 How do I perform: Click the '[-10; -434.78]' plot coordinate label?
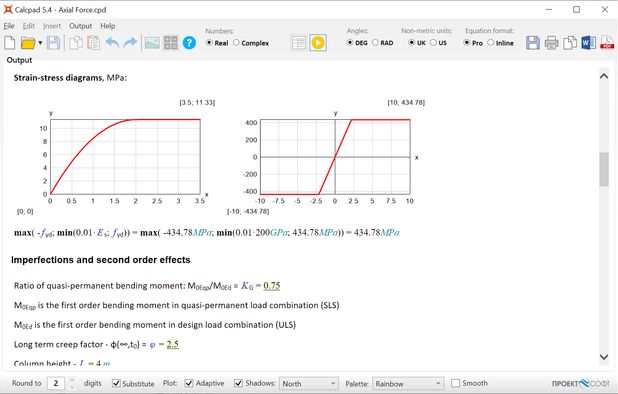coord(248,212)
